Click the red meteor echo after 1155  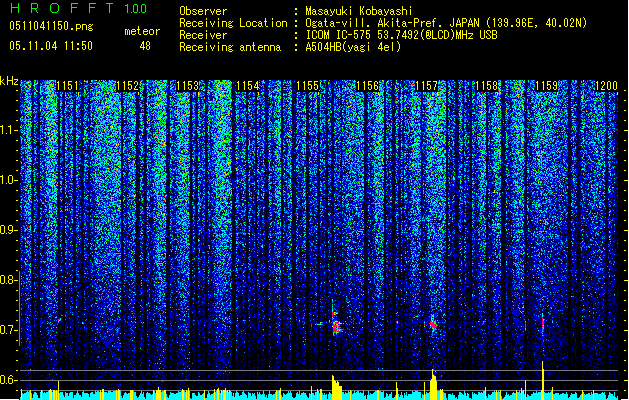point(335,323)
